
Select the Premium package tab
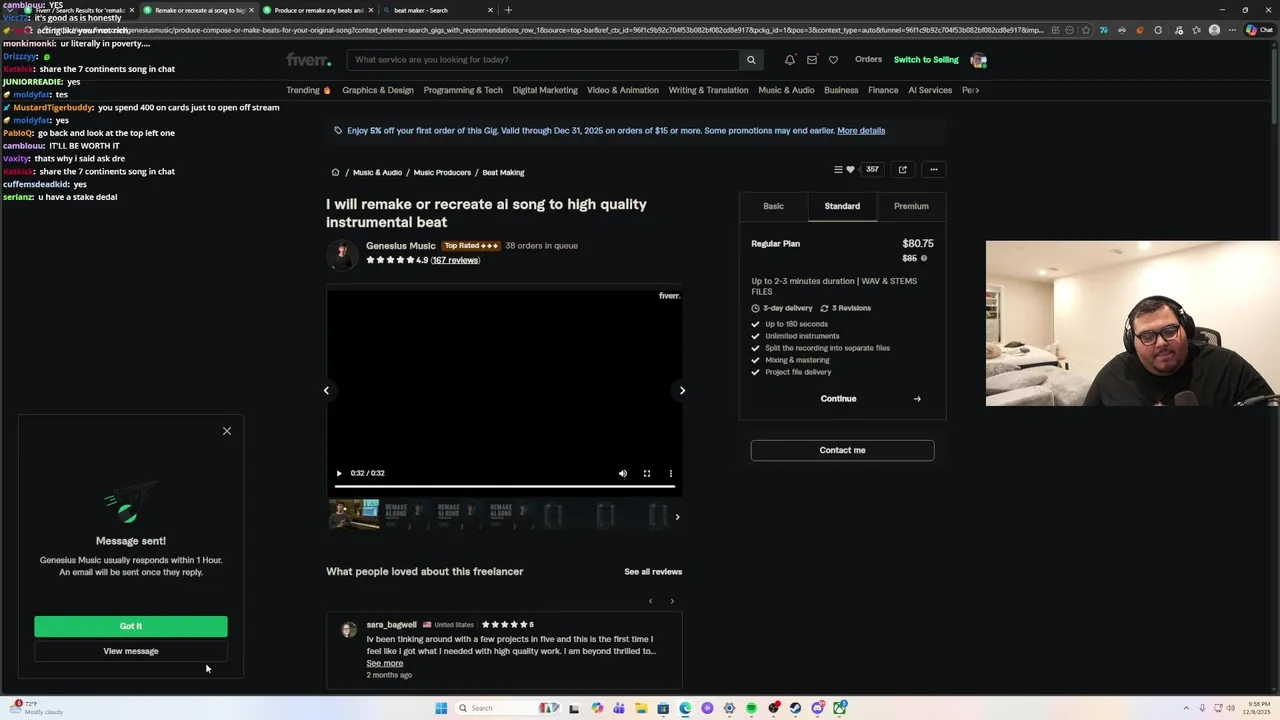[x=911, y=206]
